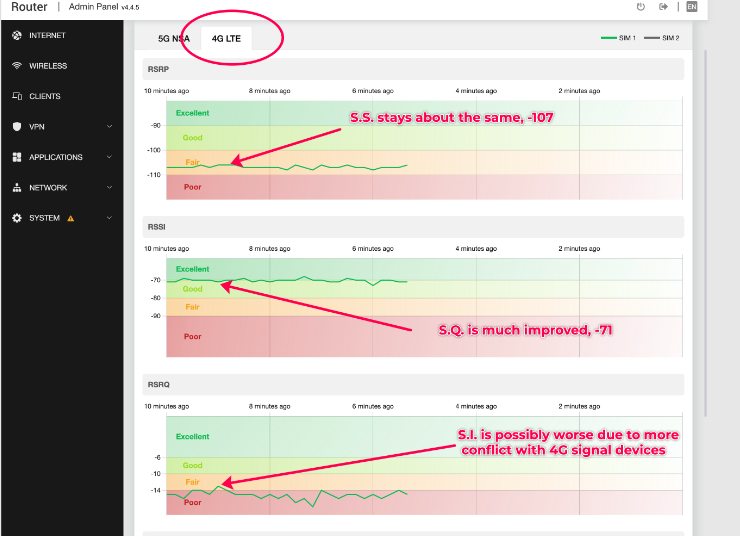Open the Internet menu item
Viewport: 740px width, 536px height.
62,35
